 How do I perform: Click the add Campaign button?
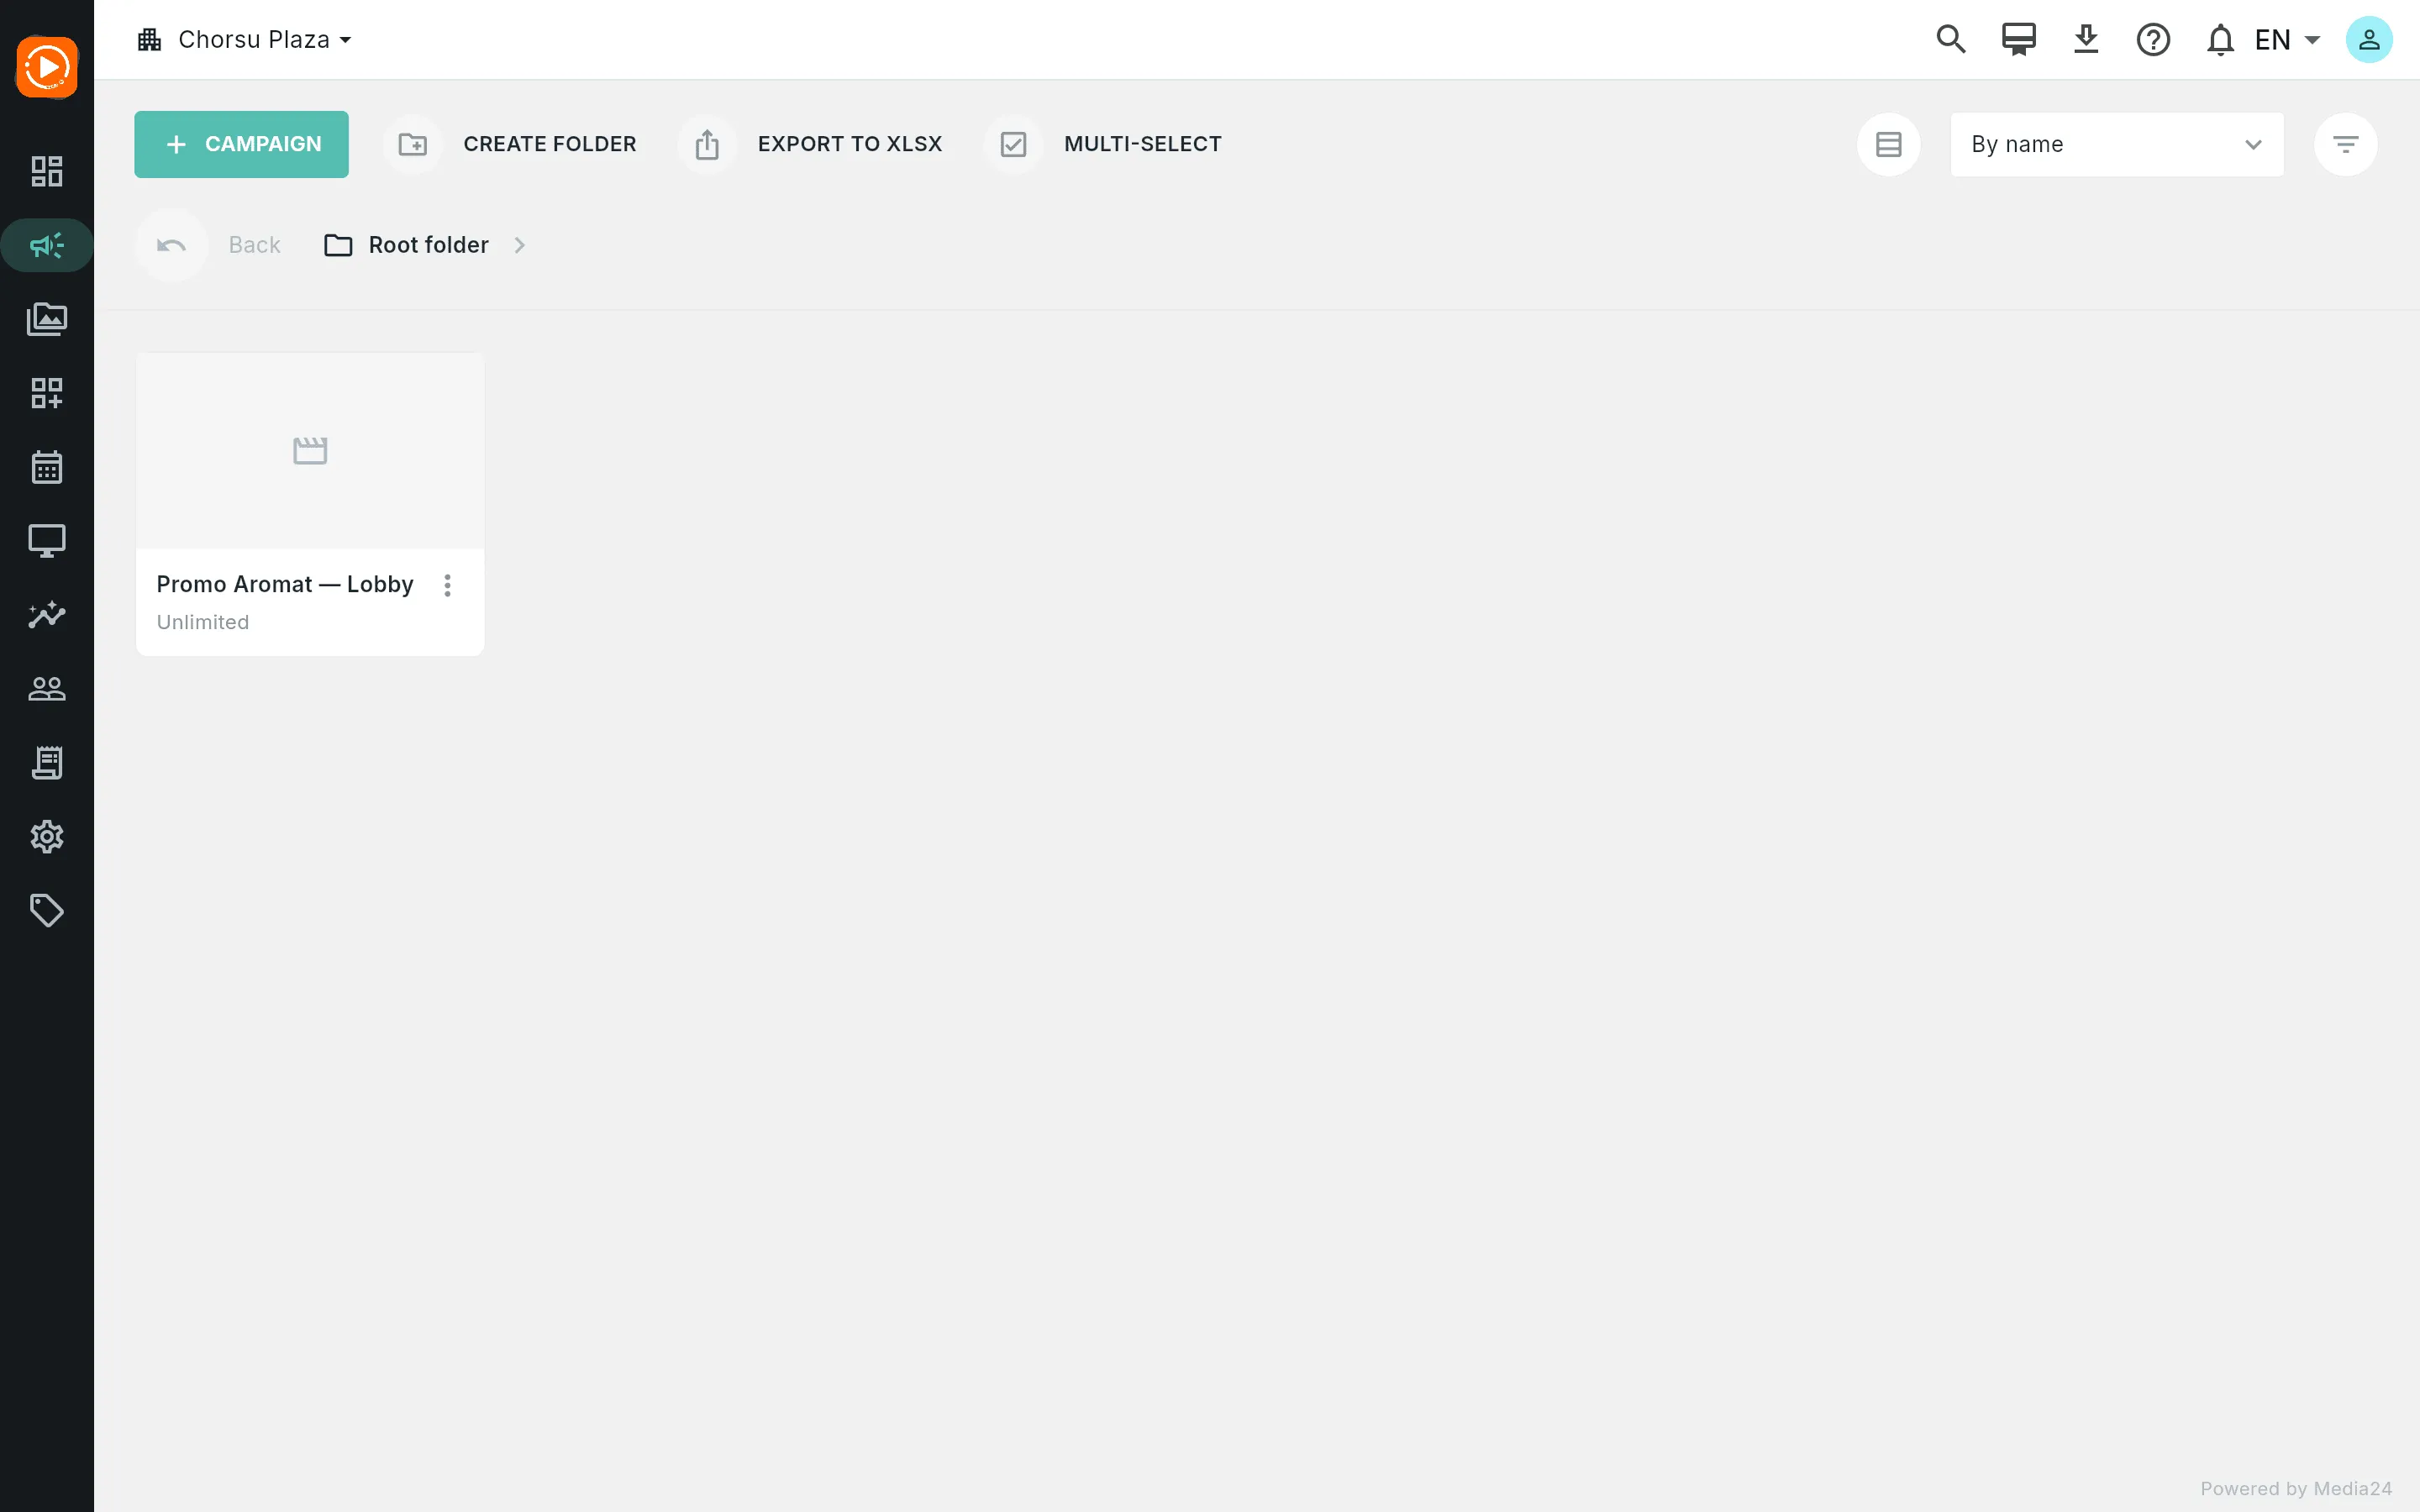[x=241, y=144]
